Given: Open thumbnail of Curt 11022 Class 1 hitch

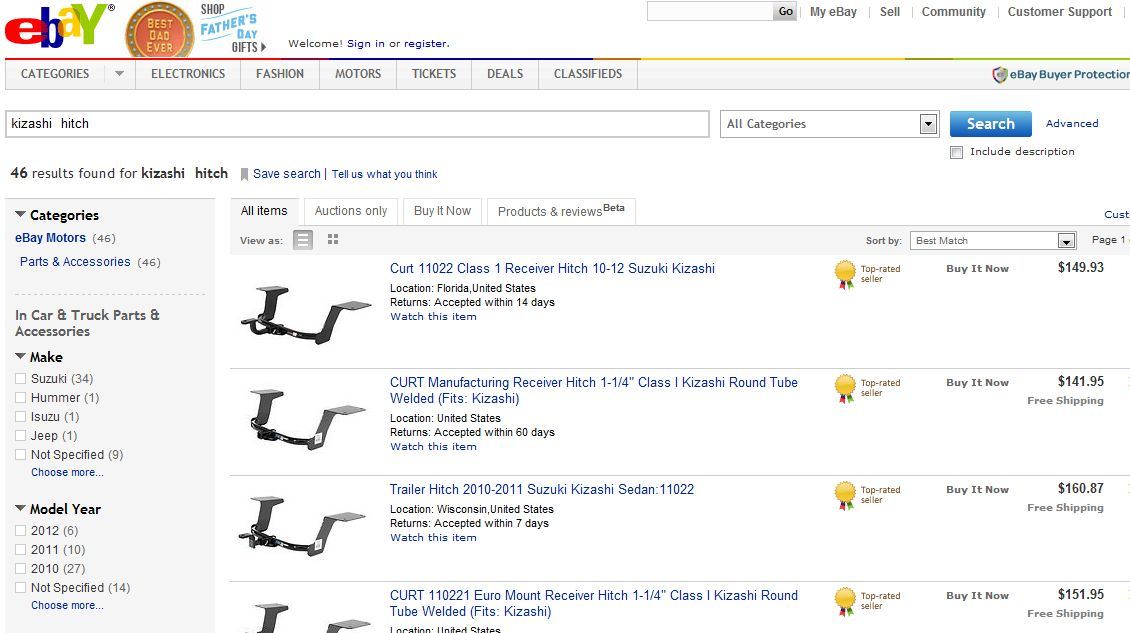Looking at the screenshot, I should [x=306, y=314].
